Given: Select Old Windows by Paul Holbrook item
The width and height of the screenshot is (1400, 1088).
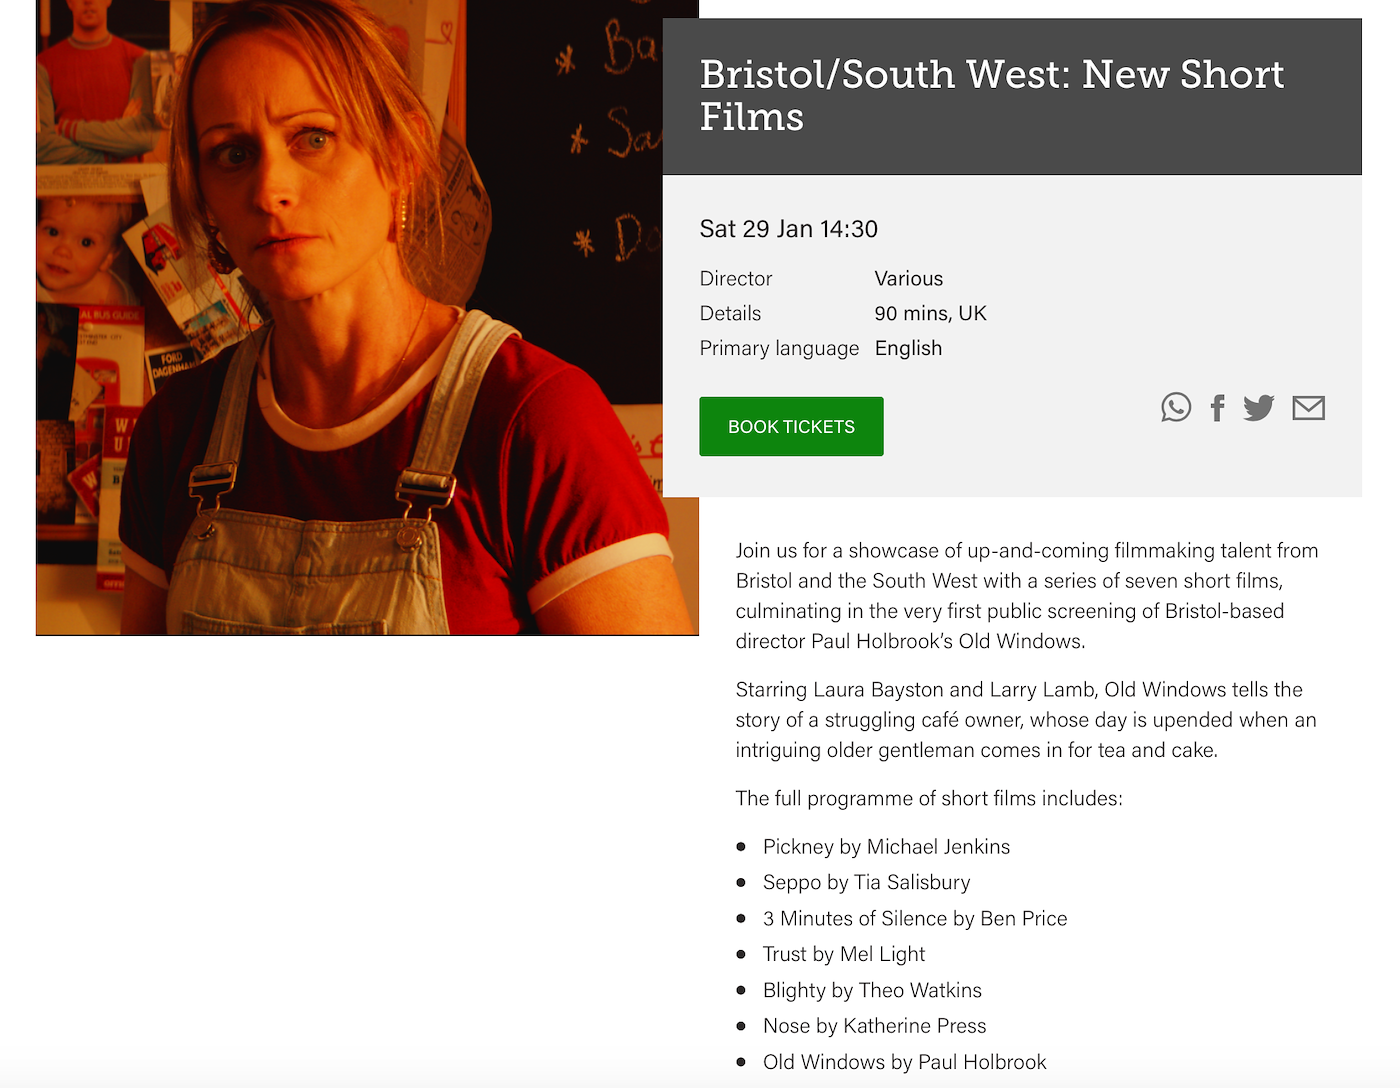Looking at the screenshot, I should click(904, 1062).
